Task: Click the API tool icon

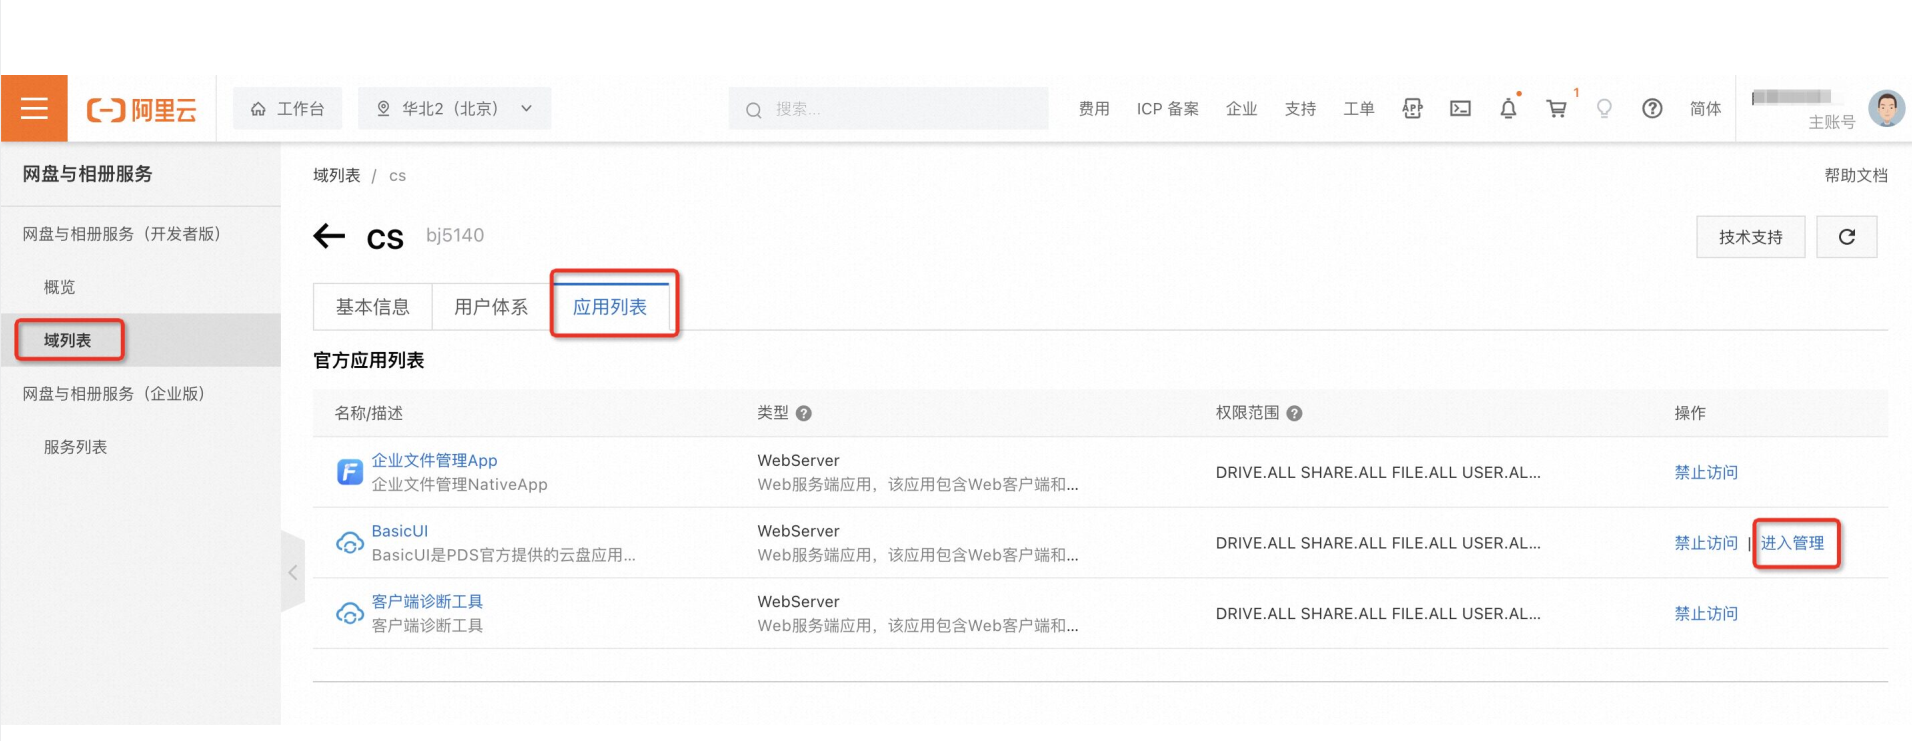Action: [x=1412, y=108]
